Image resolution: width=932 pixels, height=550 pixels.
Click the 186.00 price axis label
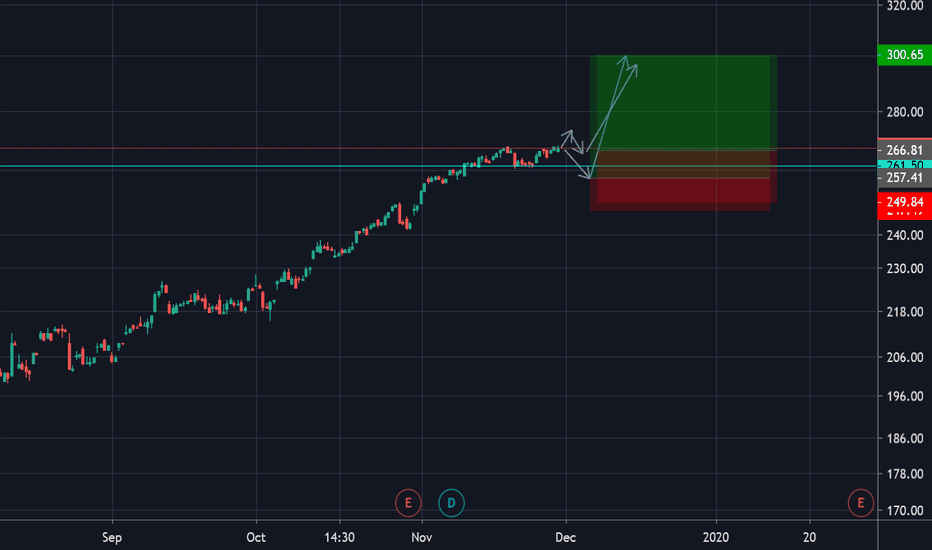[905, 438]
